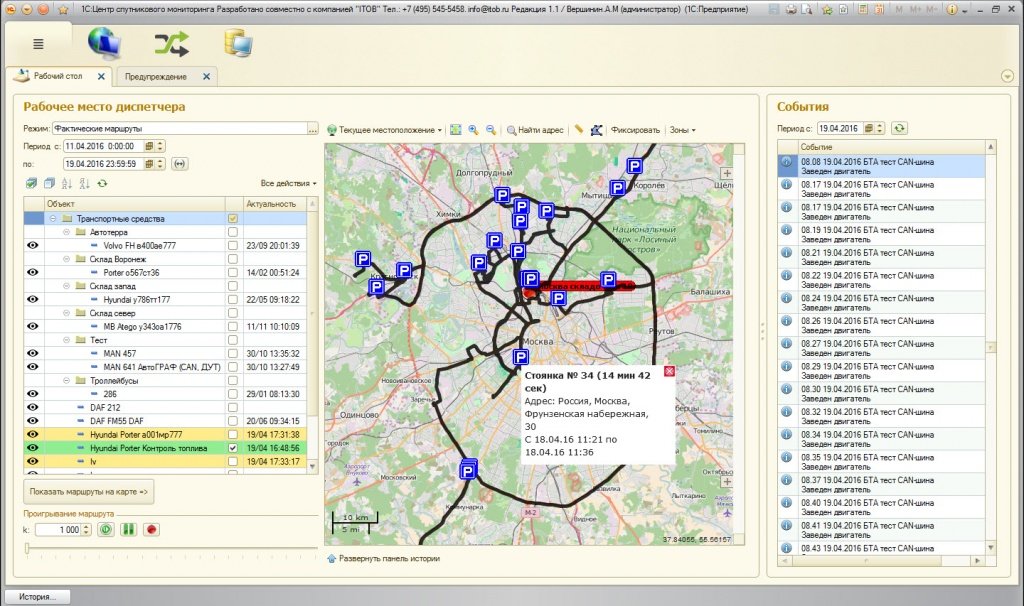1024x606 pixels.
Task: Check the Volvo FH в400ае777 checkbox
Action: (232, 246)
